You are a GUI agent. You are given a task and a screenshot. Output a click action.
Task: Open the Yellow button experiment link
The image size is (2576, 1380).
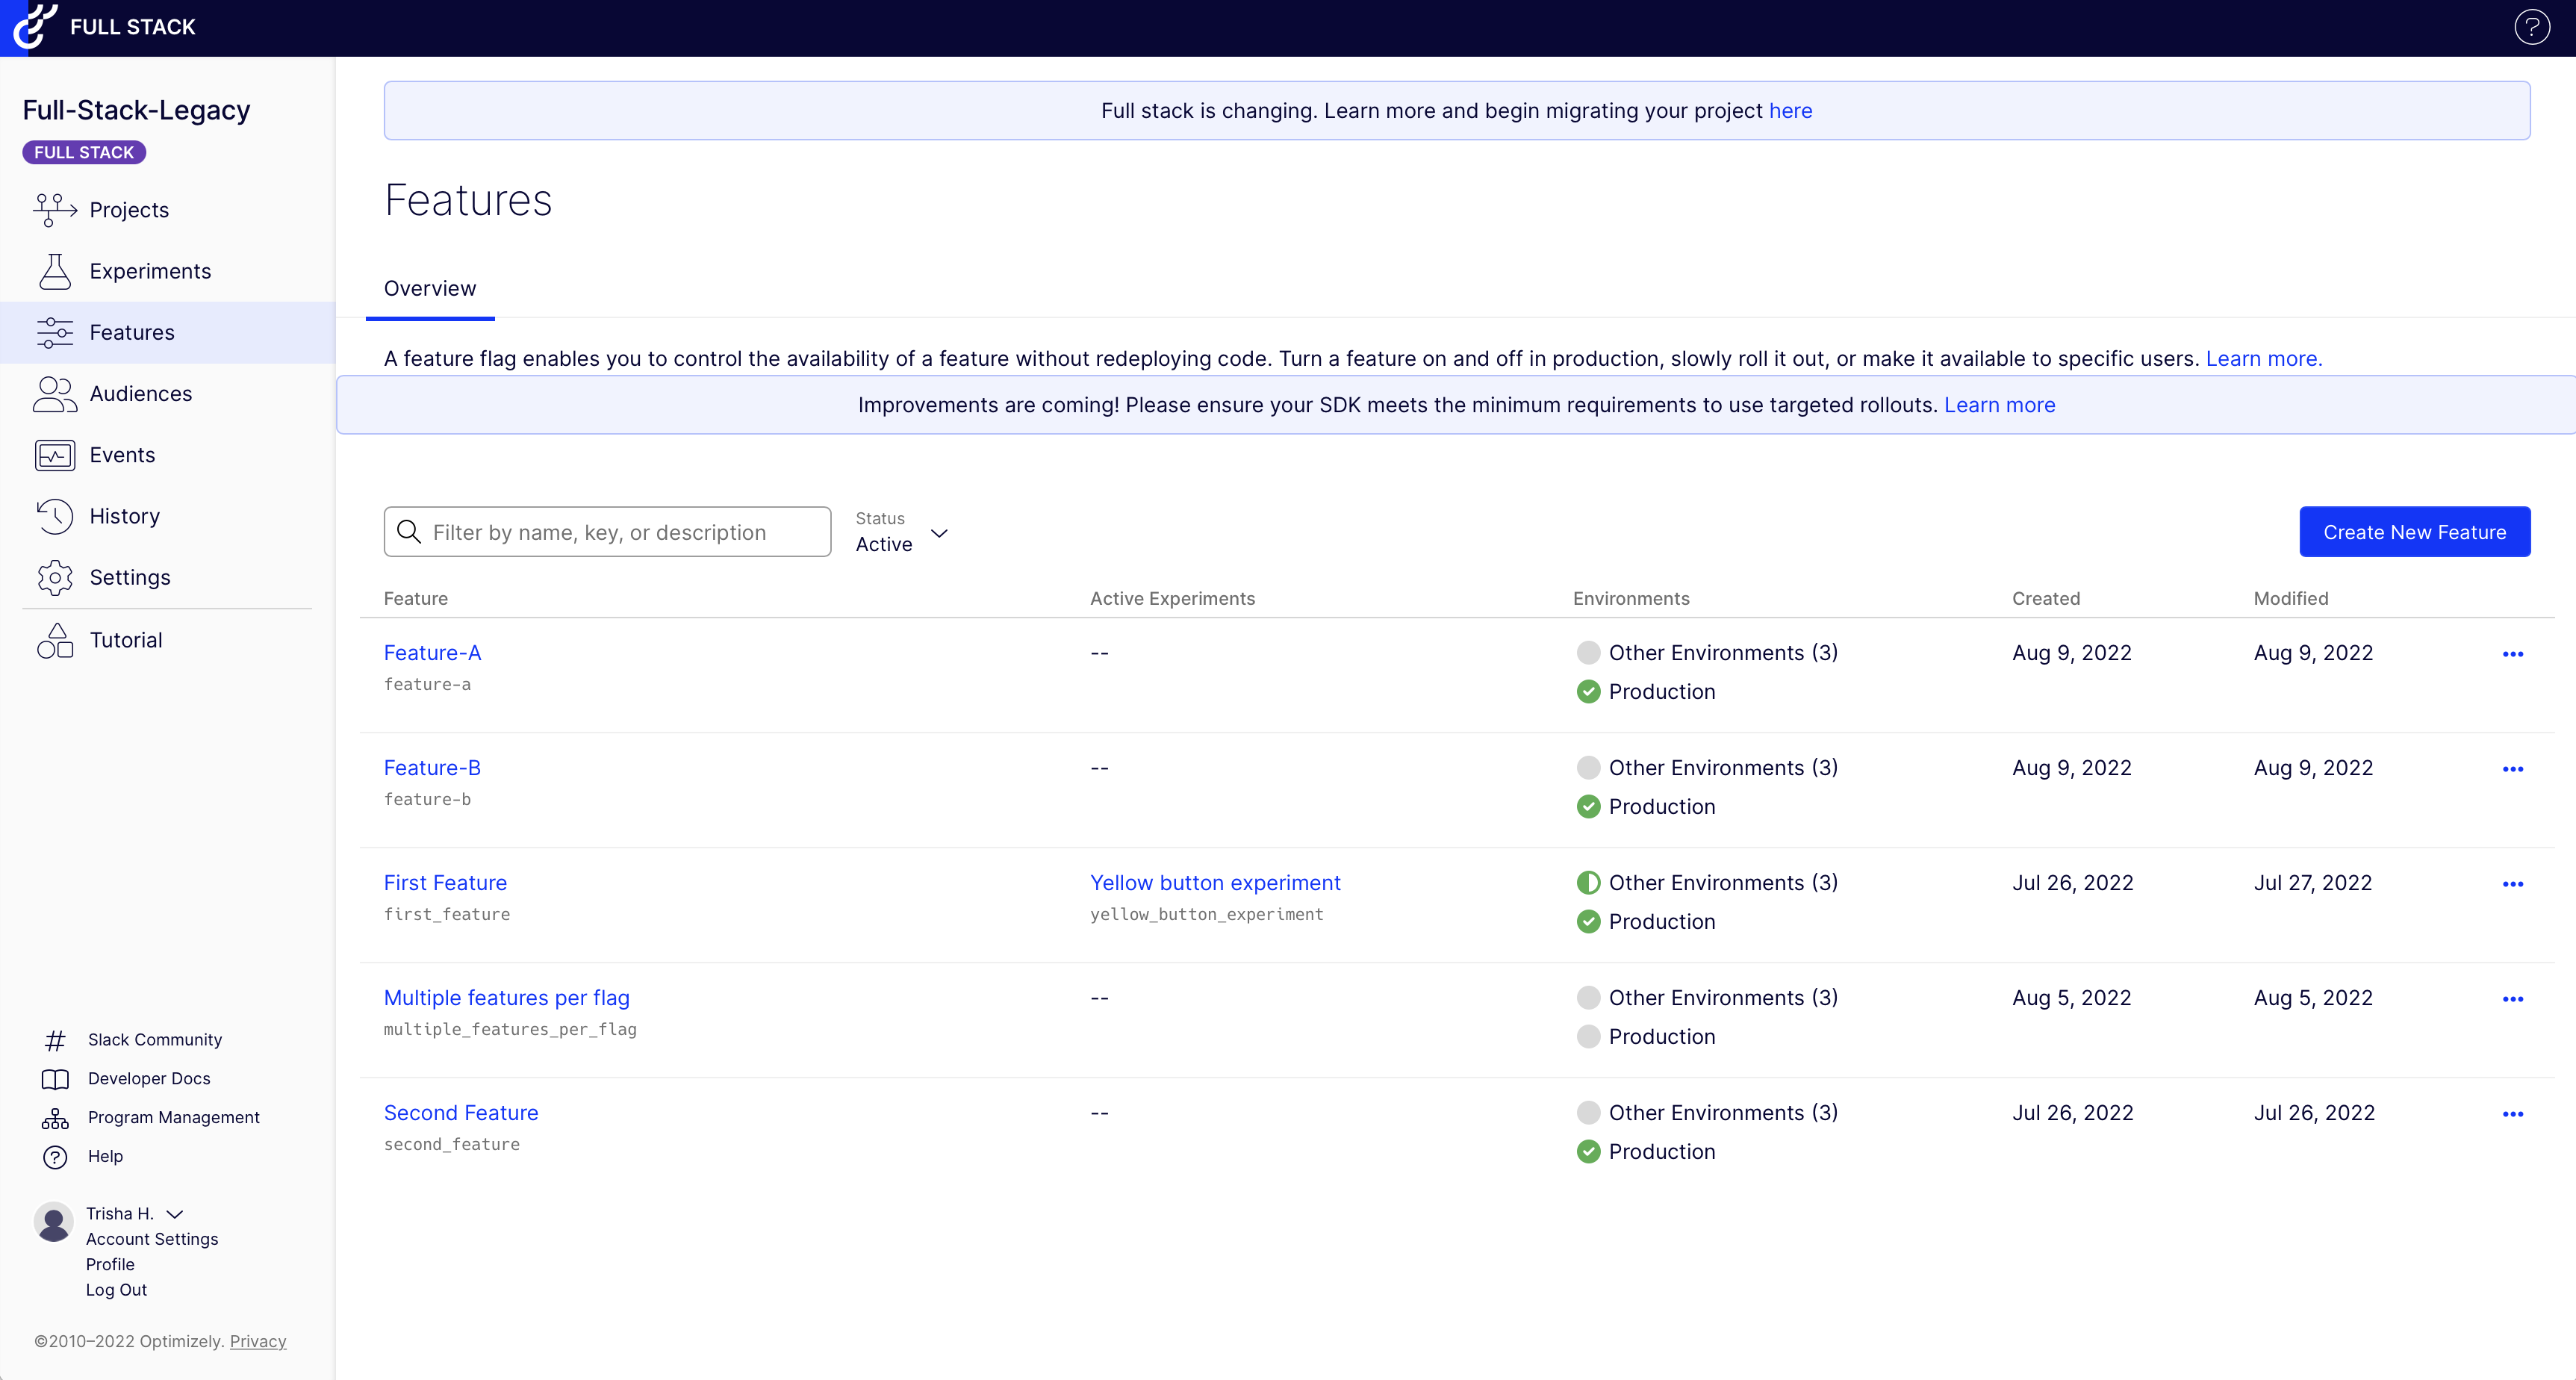(1215, 883)
